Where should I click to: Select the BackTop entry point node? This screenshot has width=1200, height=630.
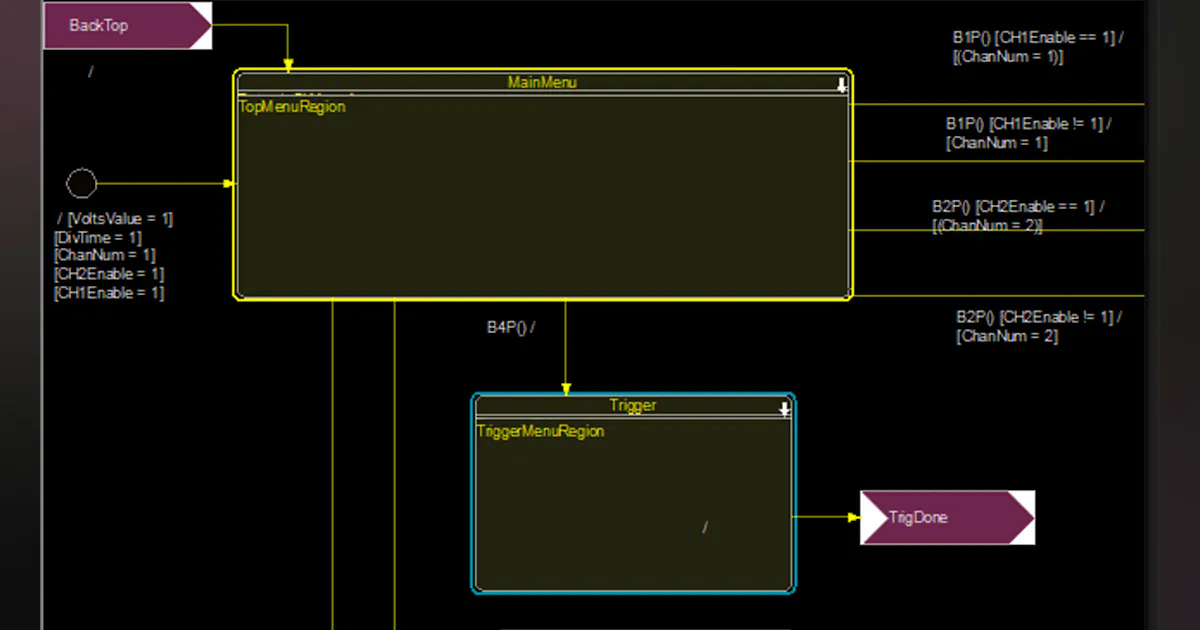pos(127,25)
